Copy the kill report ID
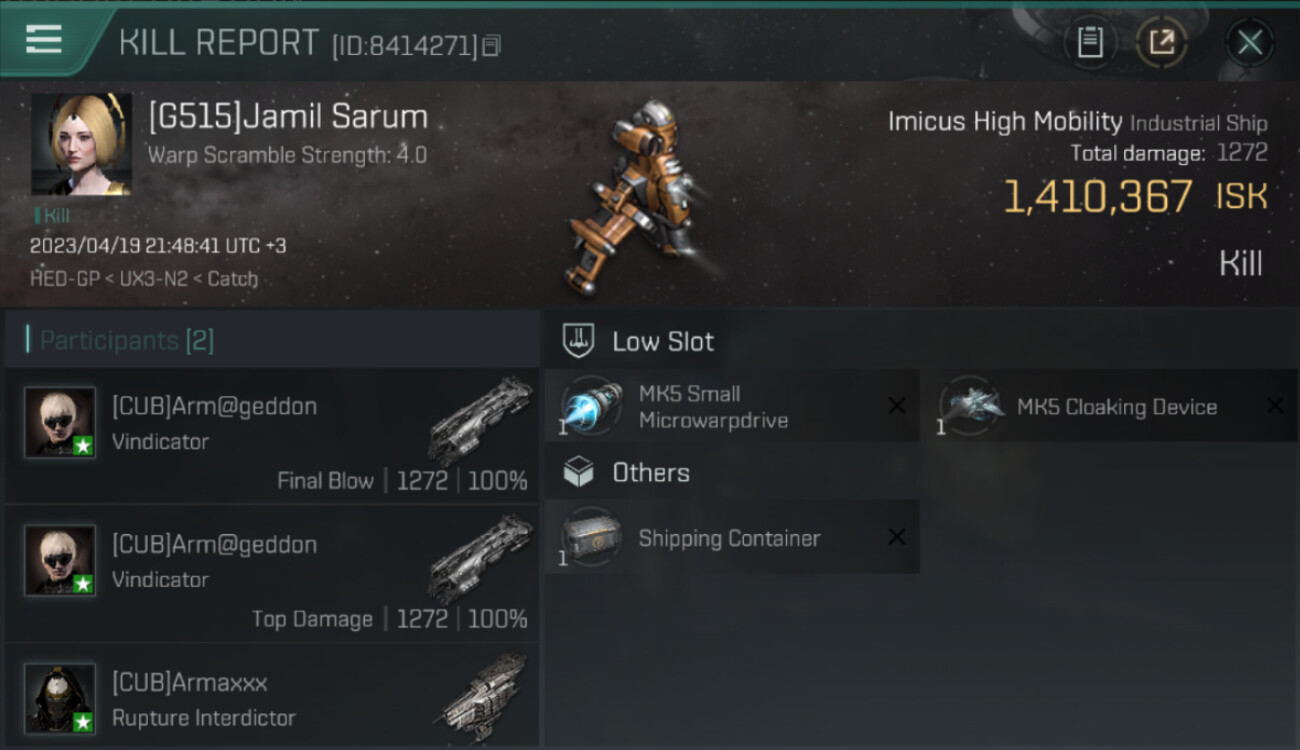The height and width of the screenshot is (750, 1300). click(x=491, y=46)
